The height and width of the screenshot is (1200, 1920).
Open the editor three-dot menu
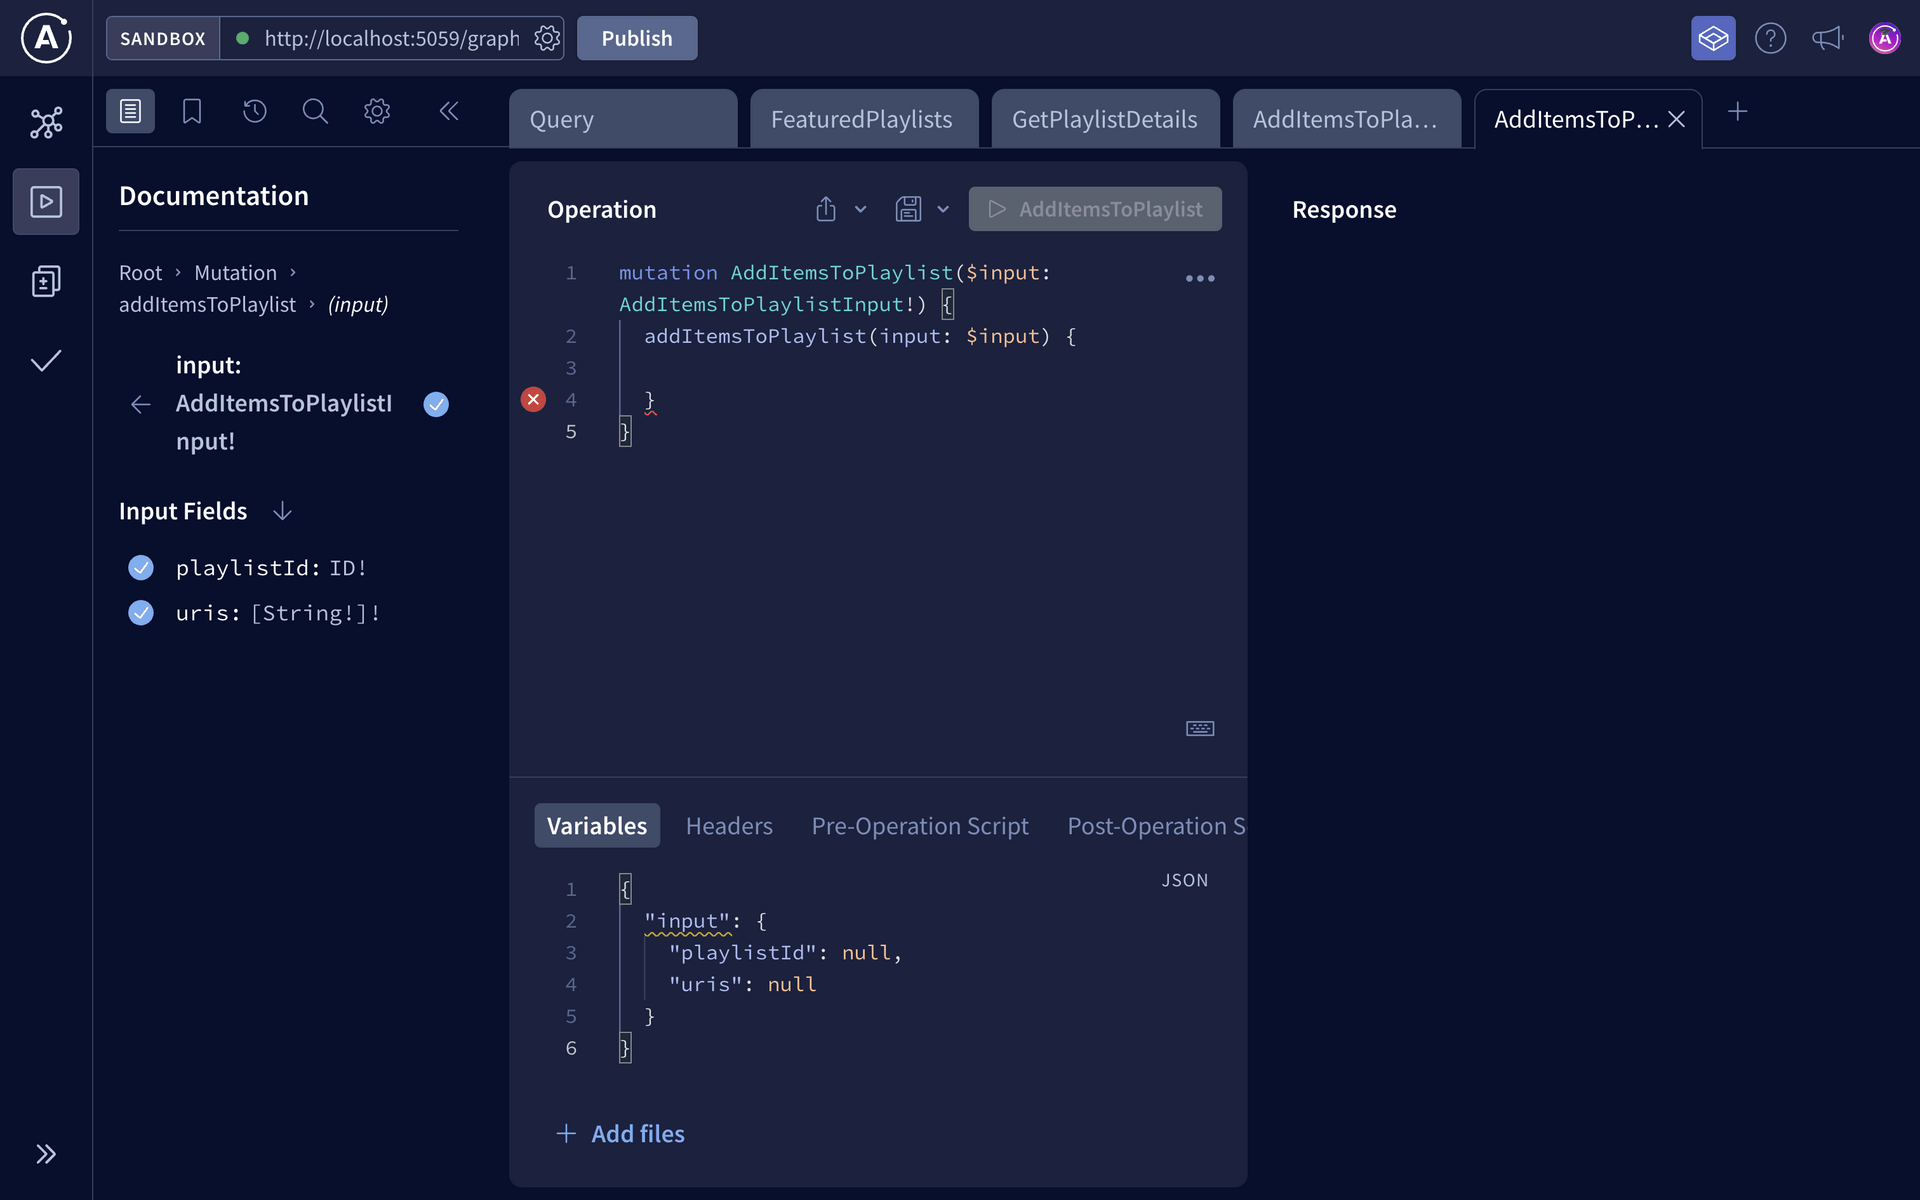tap(1199, 278)
